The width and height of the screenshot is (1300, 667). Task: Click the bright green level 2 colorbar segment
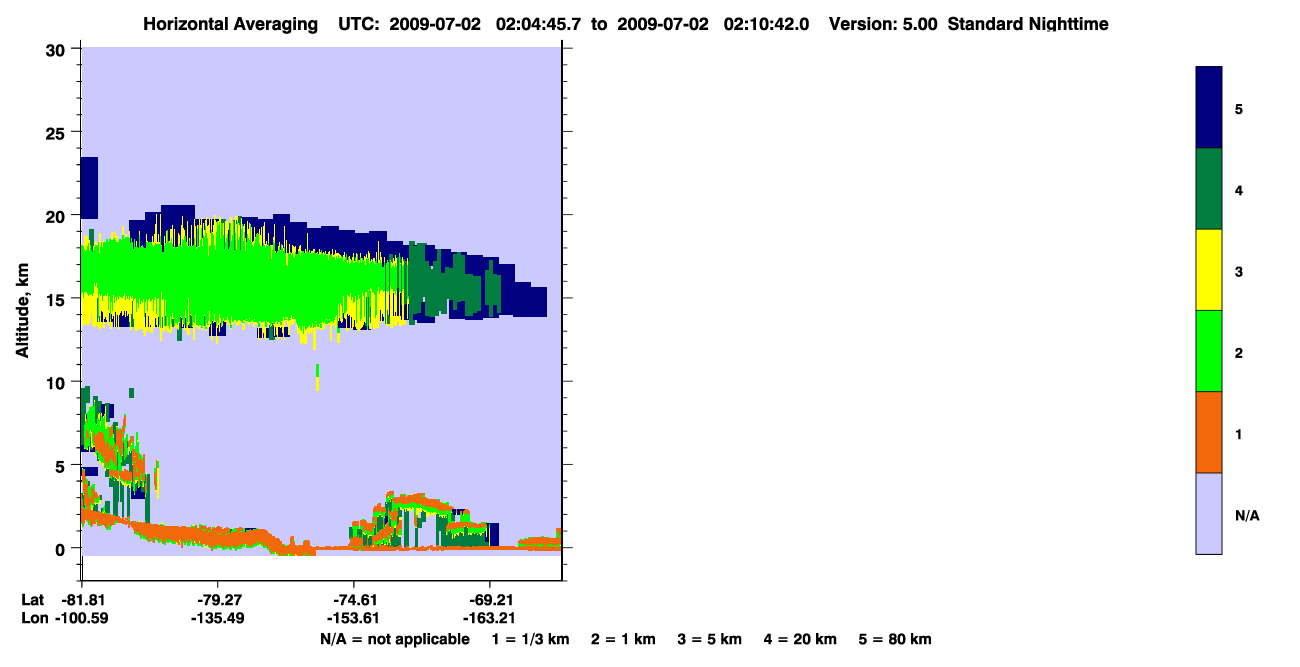click(x=1209, y=351)
